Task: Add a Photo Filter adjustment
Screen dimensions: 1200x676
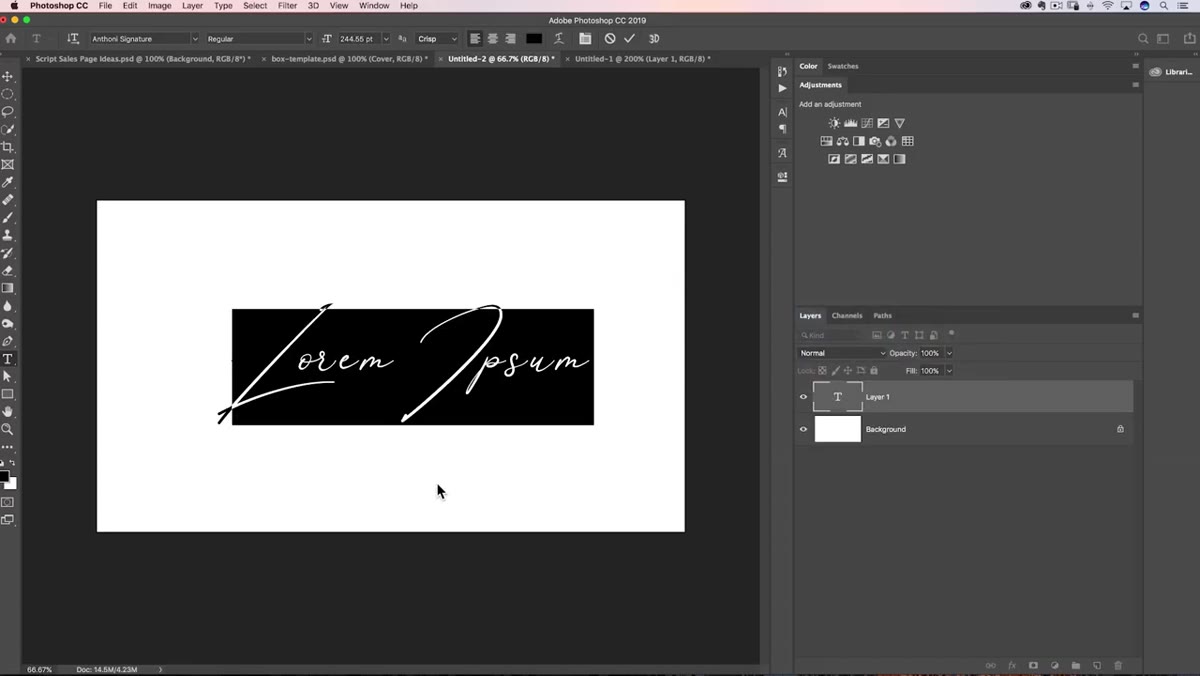Action: [x=875, y=141]
